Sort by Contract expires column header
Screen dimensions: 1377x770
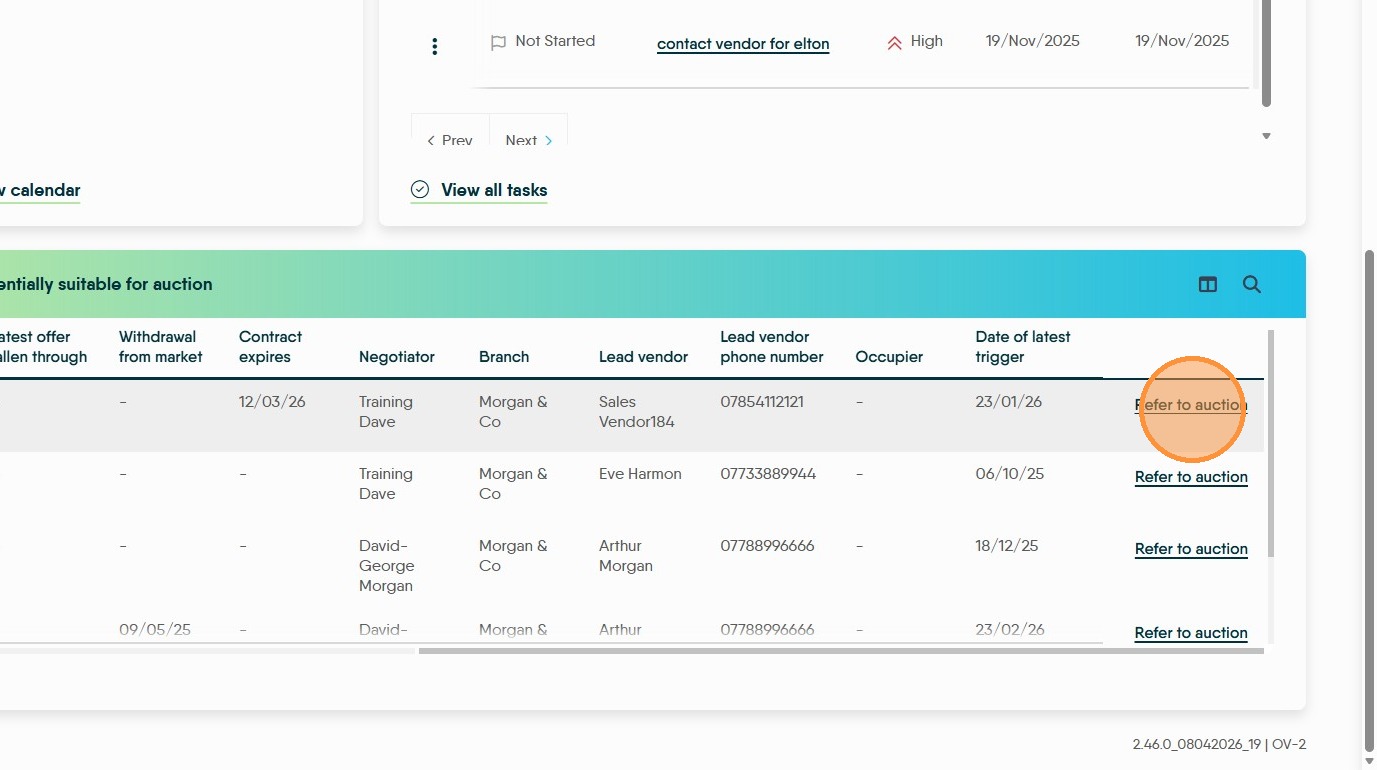coord(270,347)
